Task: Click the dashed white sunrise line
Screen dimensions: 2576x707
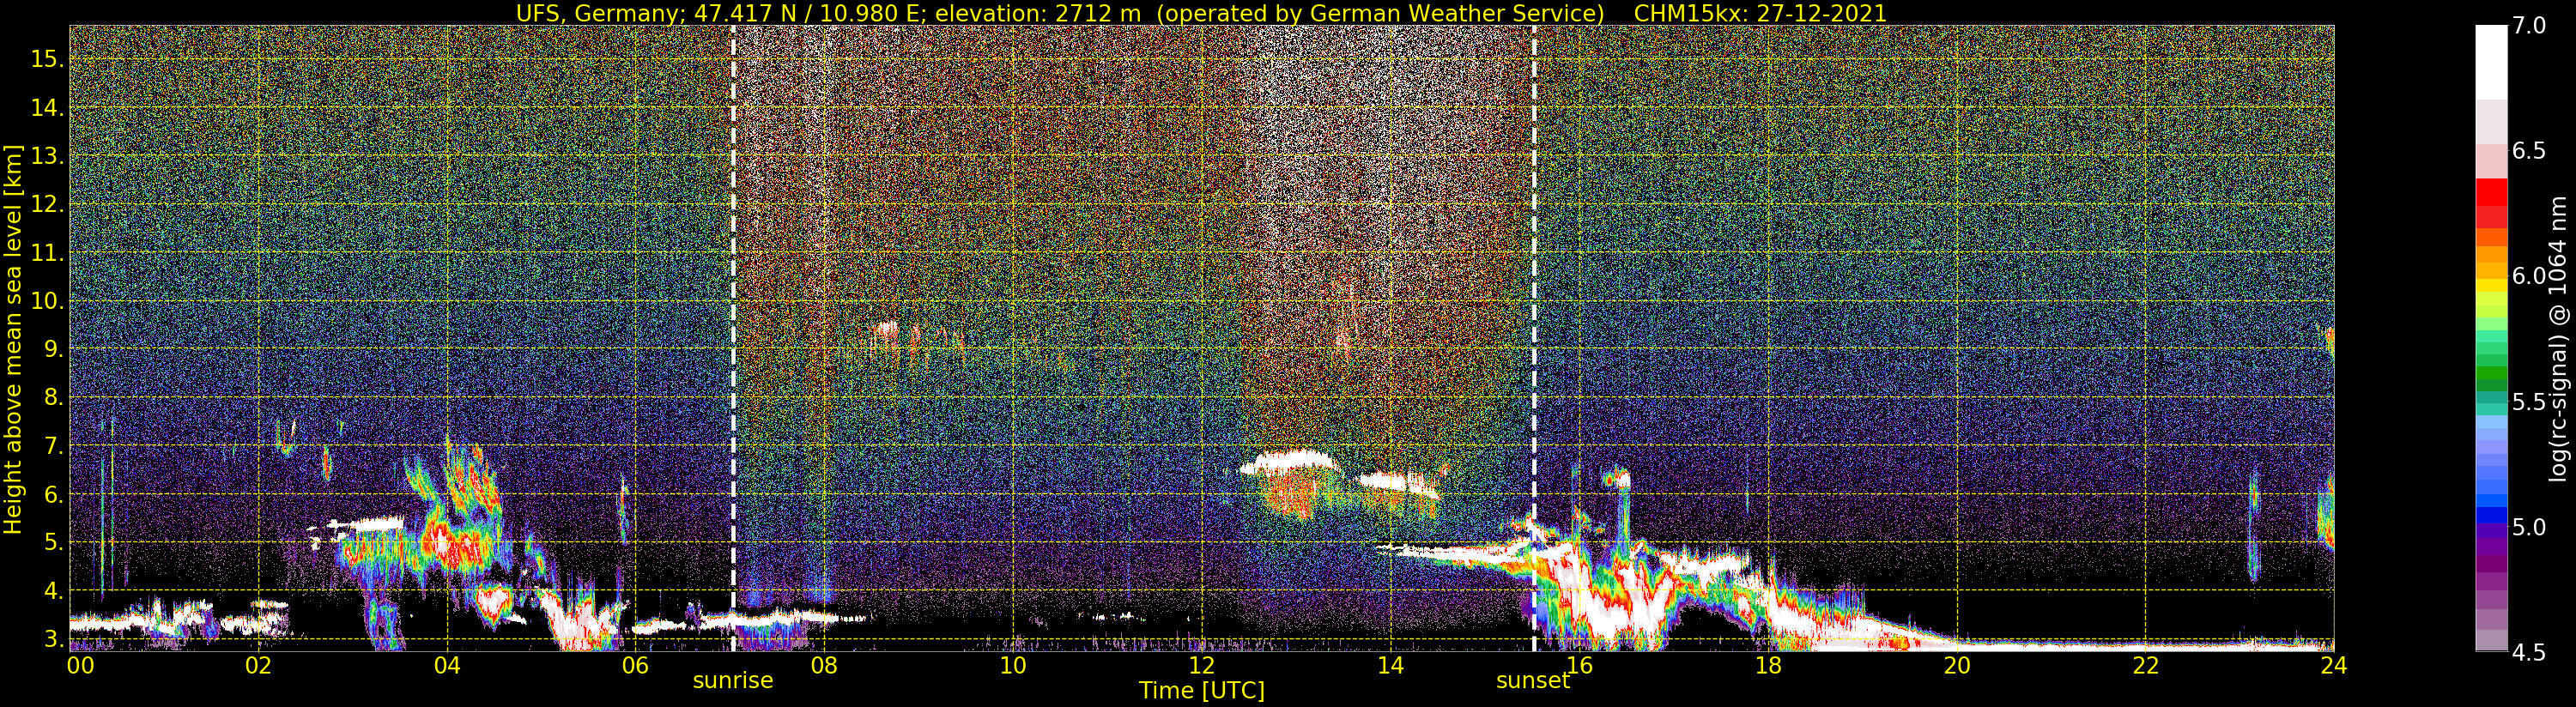Action: pyautogui.click(x=733, y=338)
